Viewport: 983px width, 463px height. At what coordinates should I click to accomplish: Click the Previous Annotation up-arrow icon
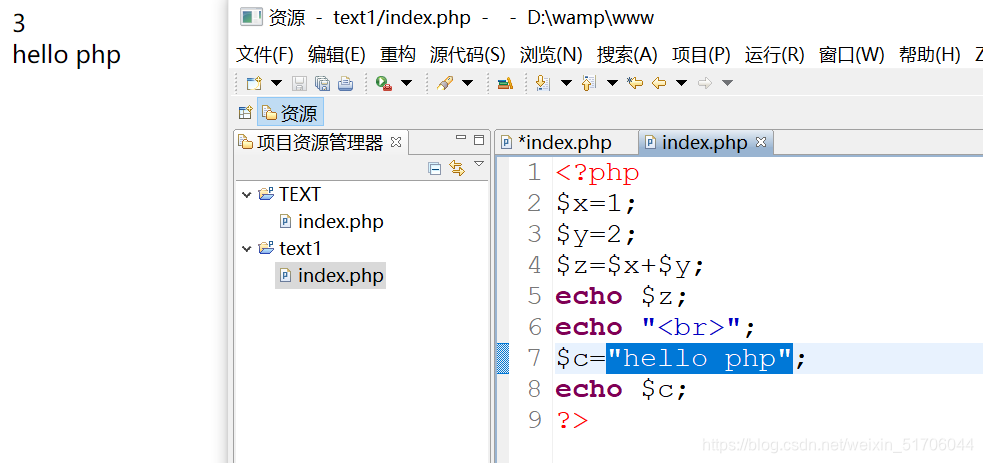589,83
